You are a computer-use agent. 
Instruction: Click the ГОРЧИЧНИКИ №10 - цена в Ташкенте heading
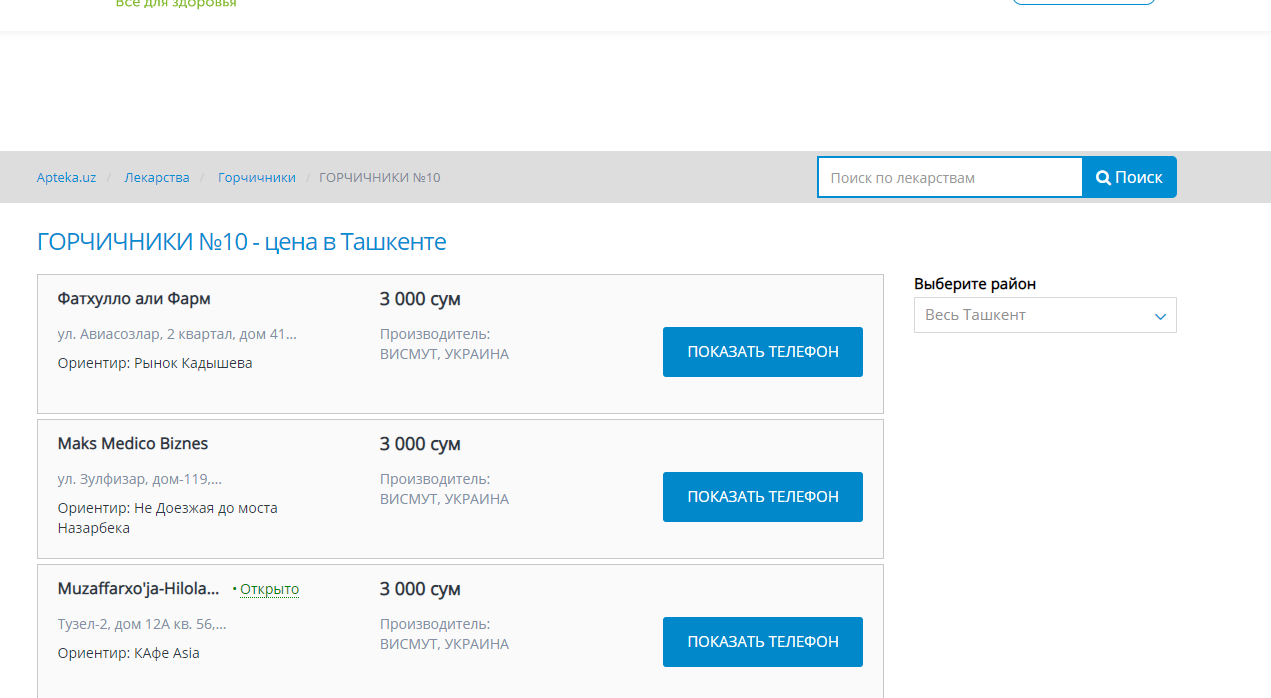[x=242, y=242]
